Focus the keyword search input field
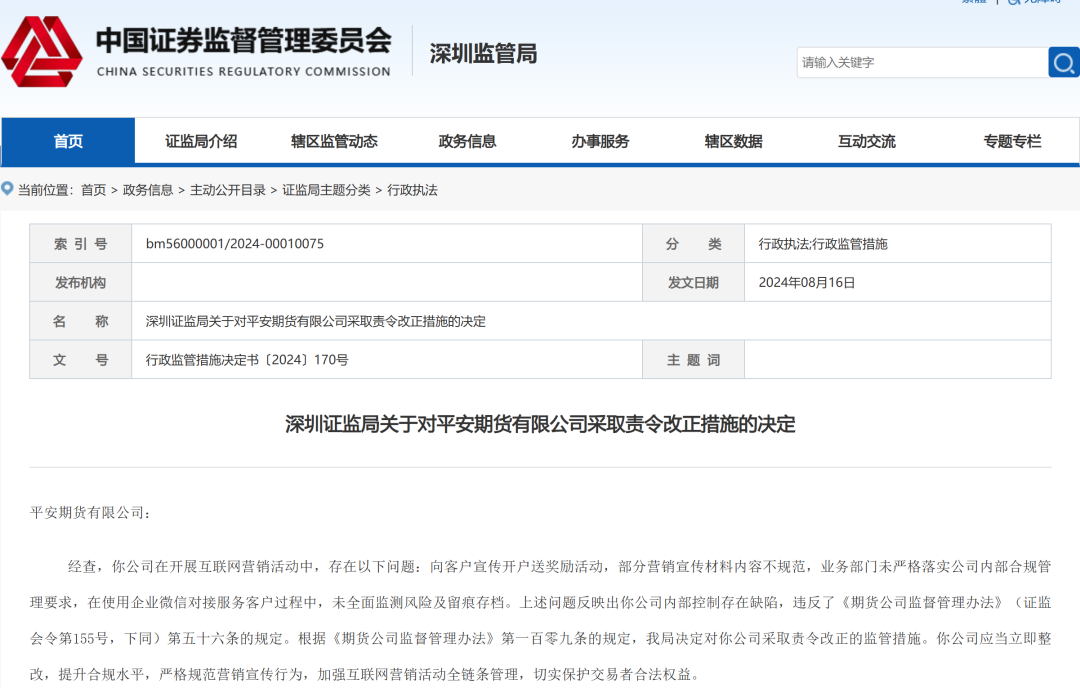This screenshot has width=1080, height=688. 922,63
